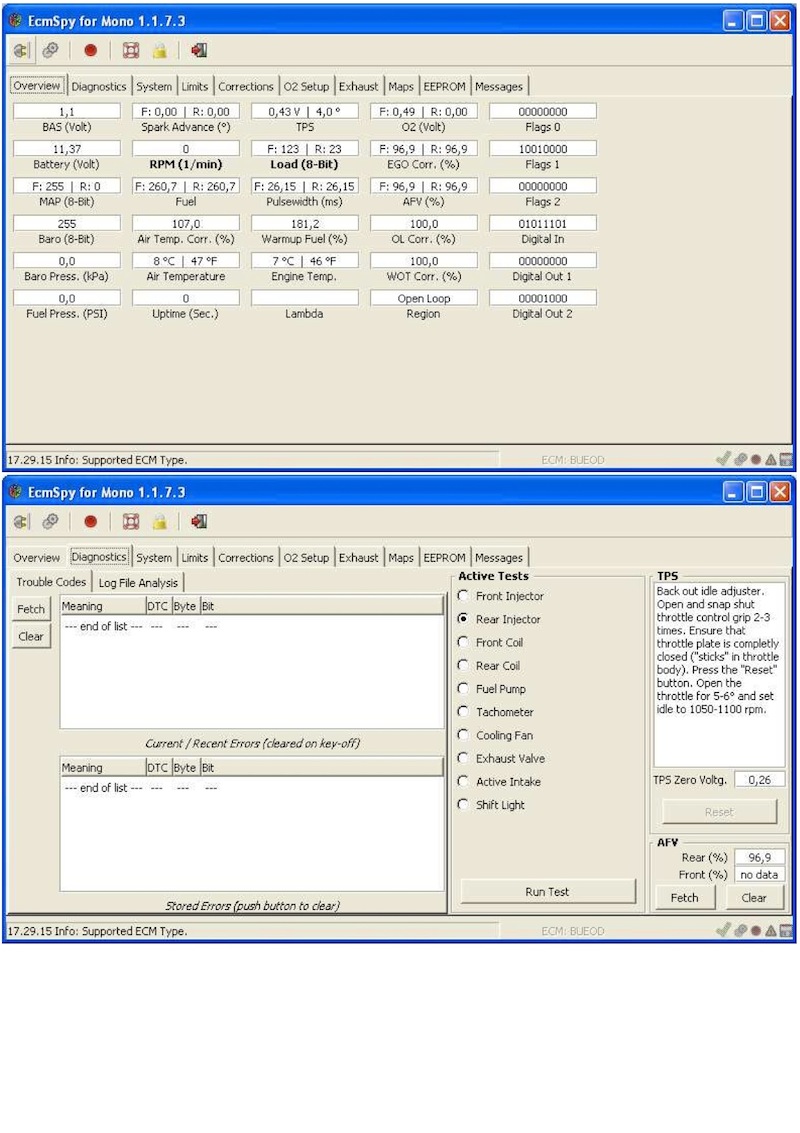Open the EEPROM tab in the top window

point(444,86)
